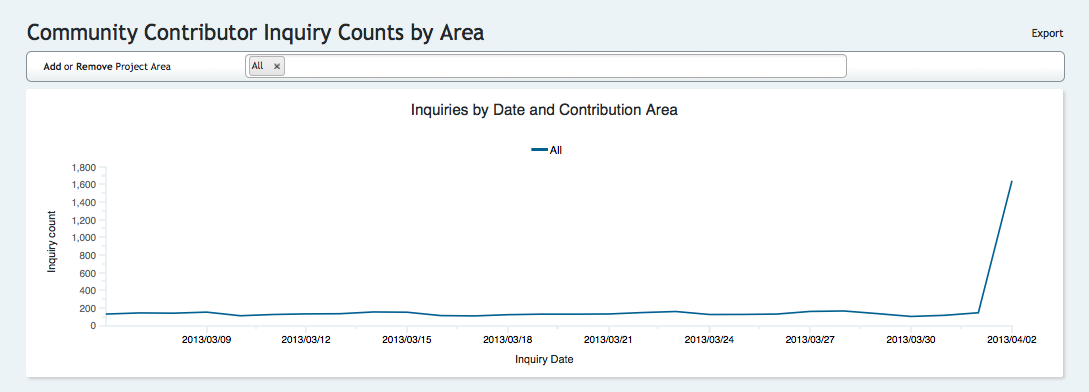The width and height of the screenshot is (1089, 392).
Task: Click the chart title Inquiries by Date
Action: click(544, 111)
